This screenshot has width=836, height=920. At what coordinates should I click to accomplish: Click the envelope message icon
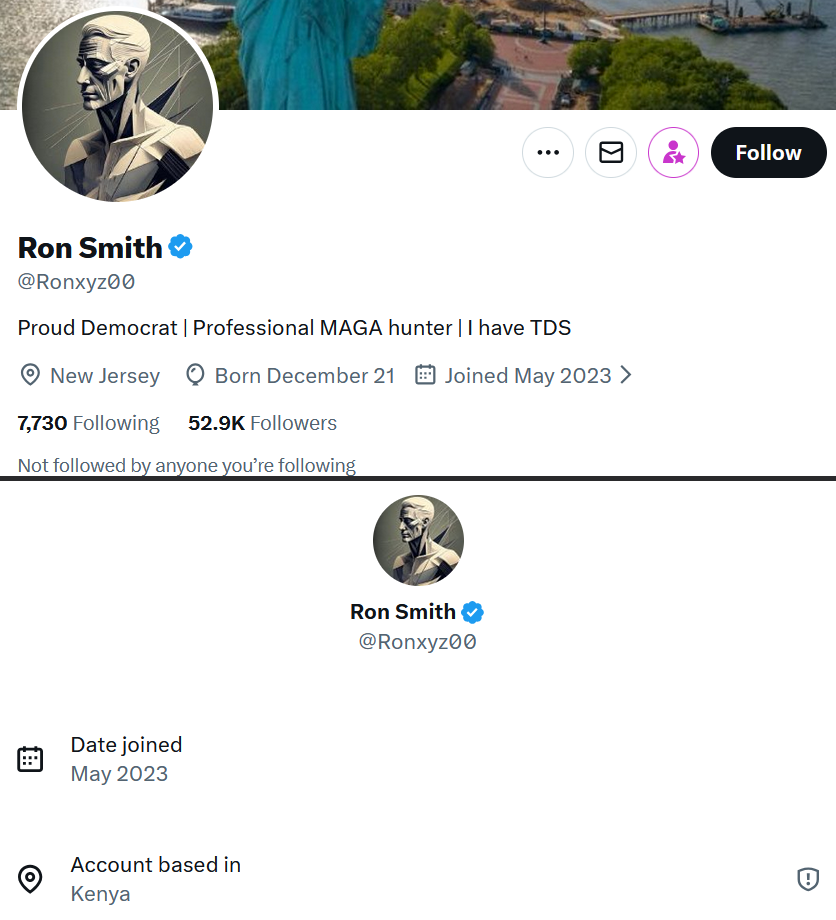tap(610, 153)
